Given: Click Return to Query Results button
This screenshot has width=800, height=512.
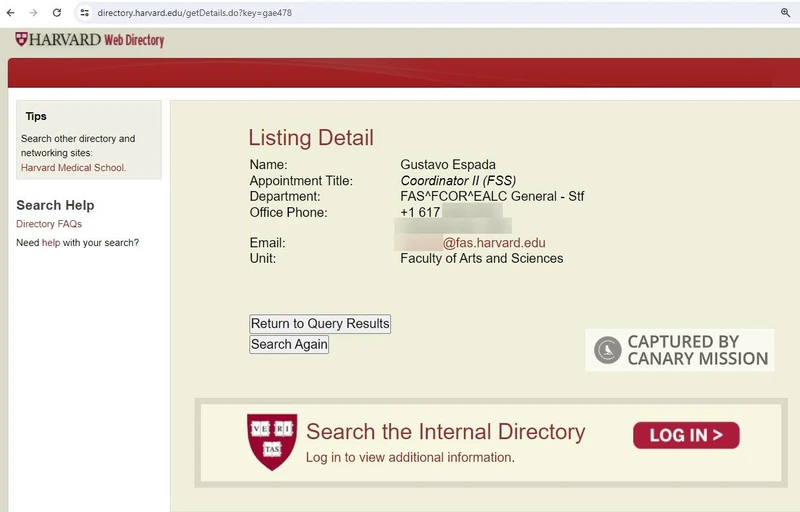Looking at the screenshot, I should point(320,324).
